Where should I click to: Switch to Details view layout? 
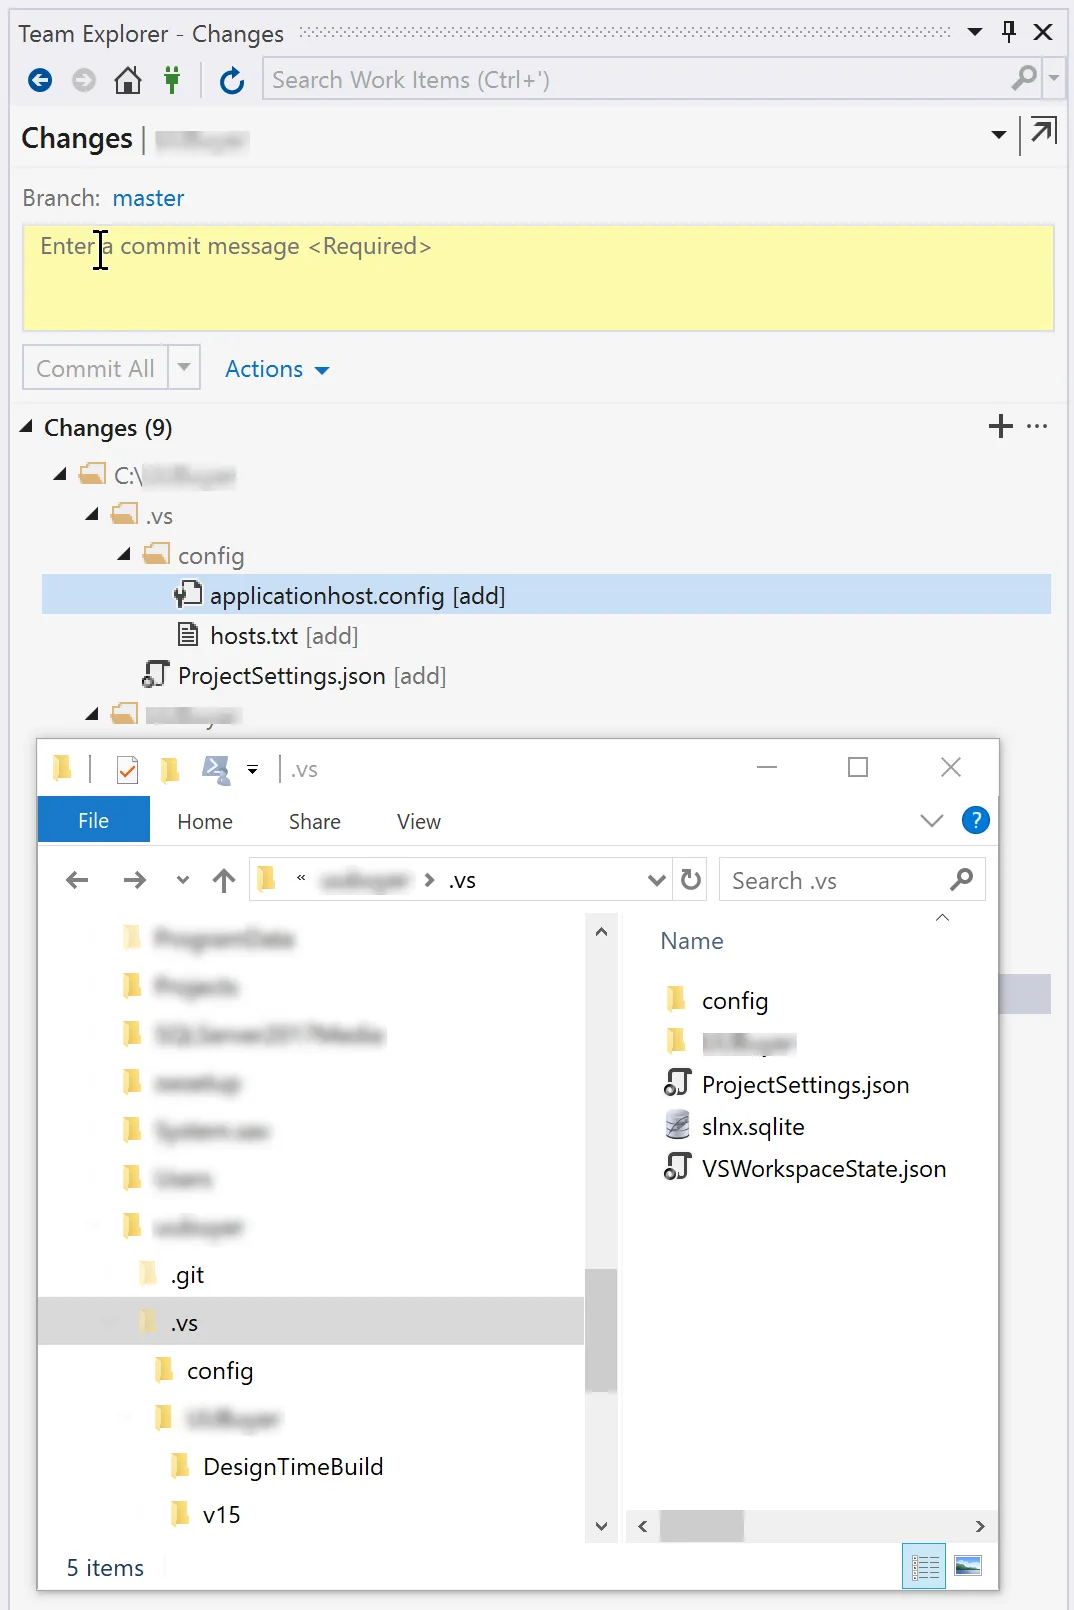coord(924,1566)
